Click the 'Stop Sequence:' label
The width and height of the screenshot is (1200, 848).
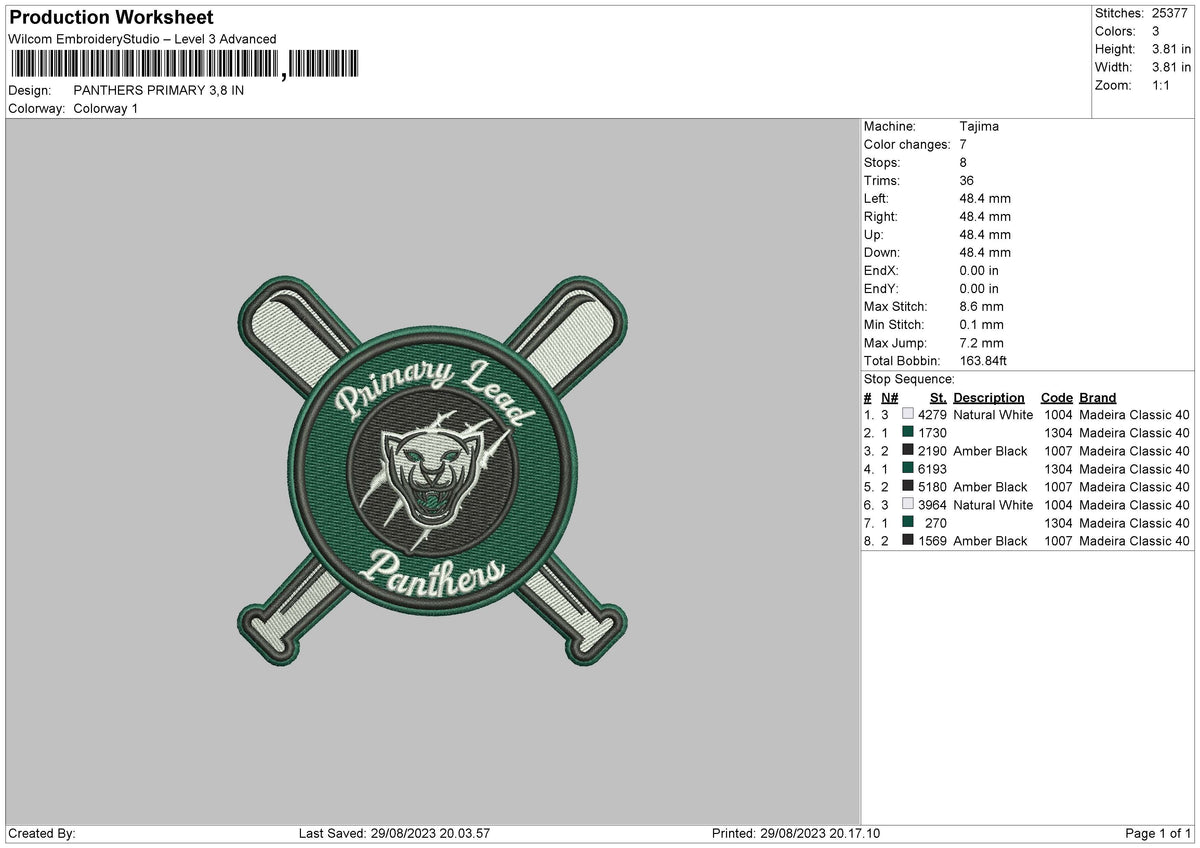pyautogui.click(x=909, y=379)
